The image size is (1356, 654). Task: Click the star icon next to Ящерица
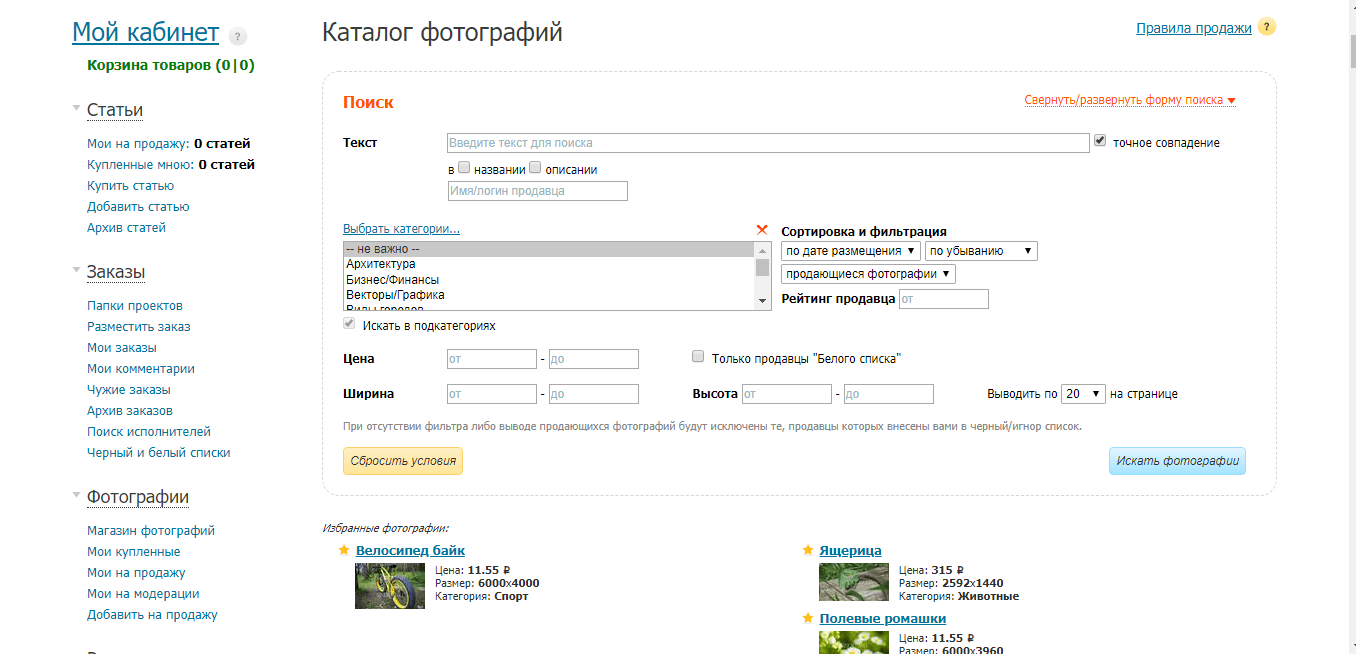[x=808, y=550]
